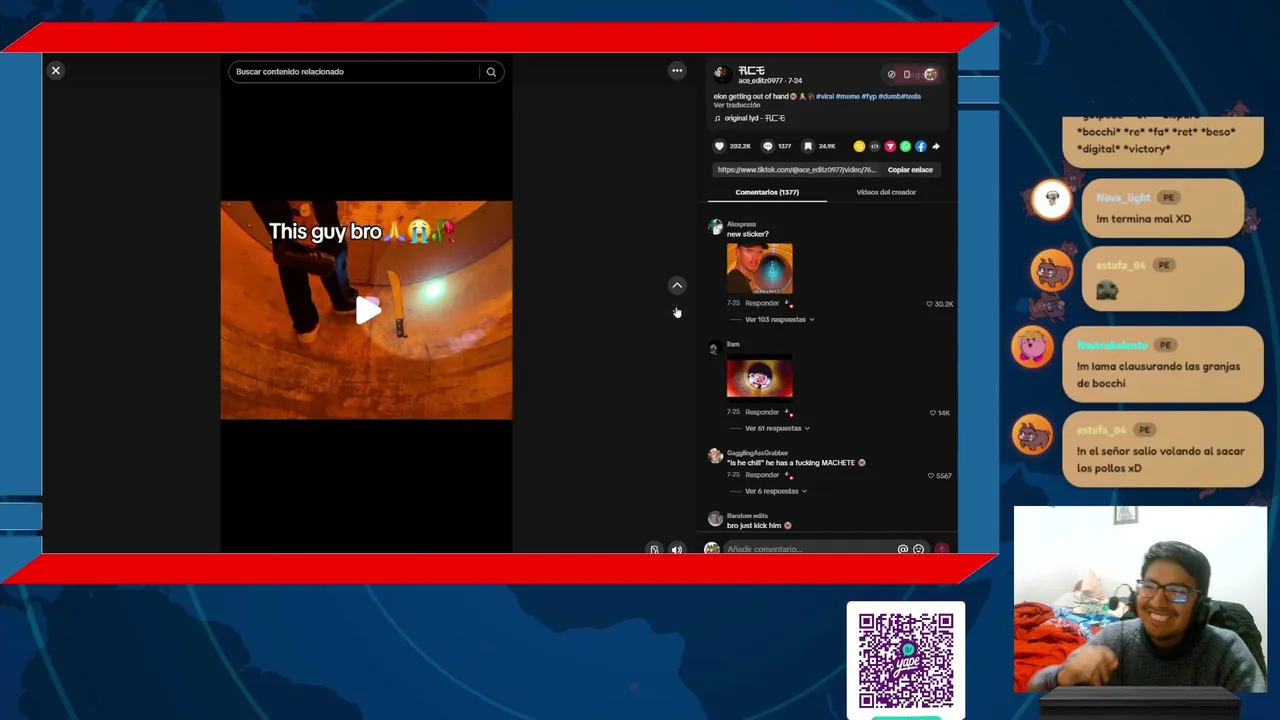Click Copiar enlace button
1280x720 pixels.
pos(910,170)
